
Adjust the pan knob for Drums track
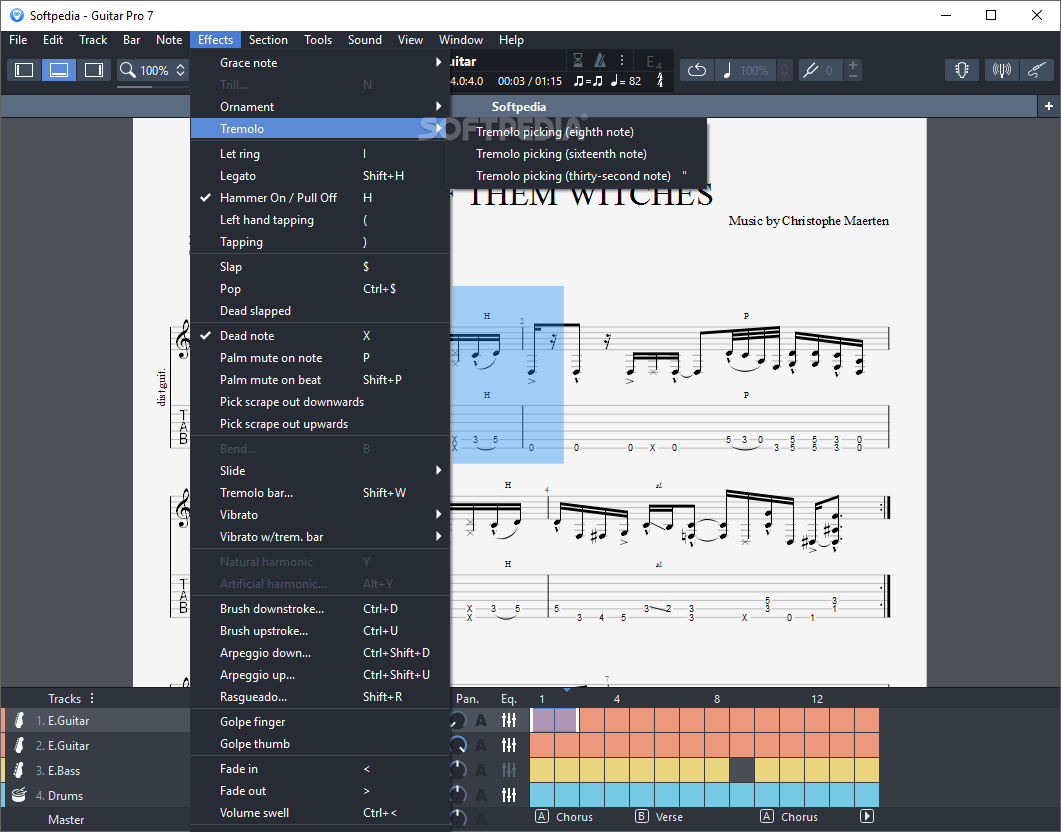[x=458, y=795]
